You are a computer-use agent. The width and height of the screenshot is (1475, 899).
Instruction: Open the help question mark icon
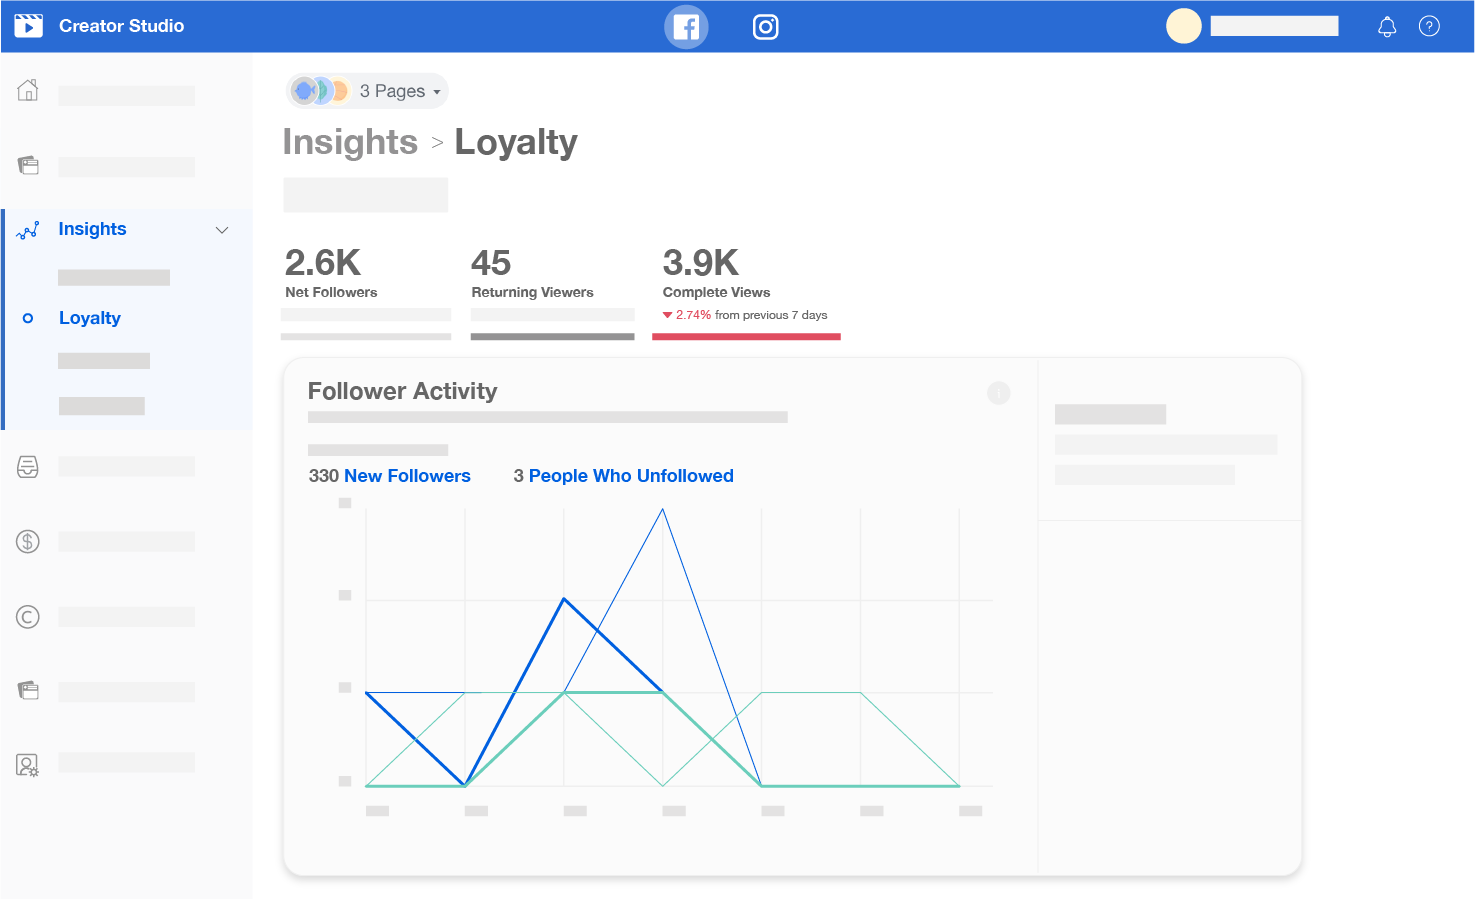1429,27
